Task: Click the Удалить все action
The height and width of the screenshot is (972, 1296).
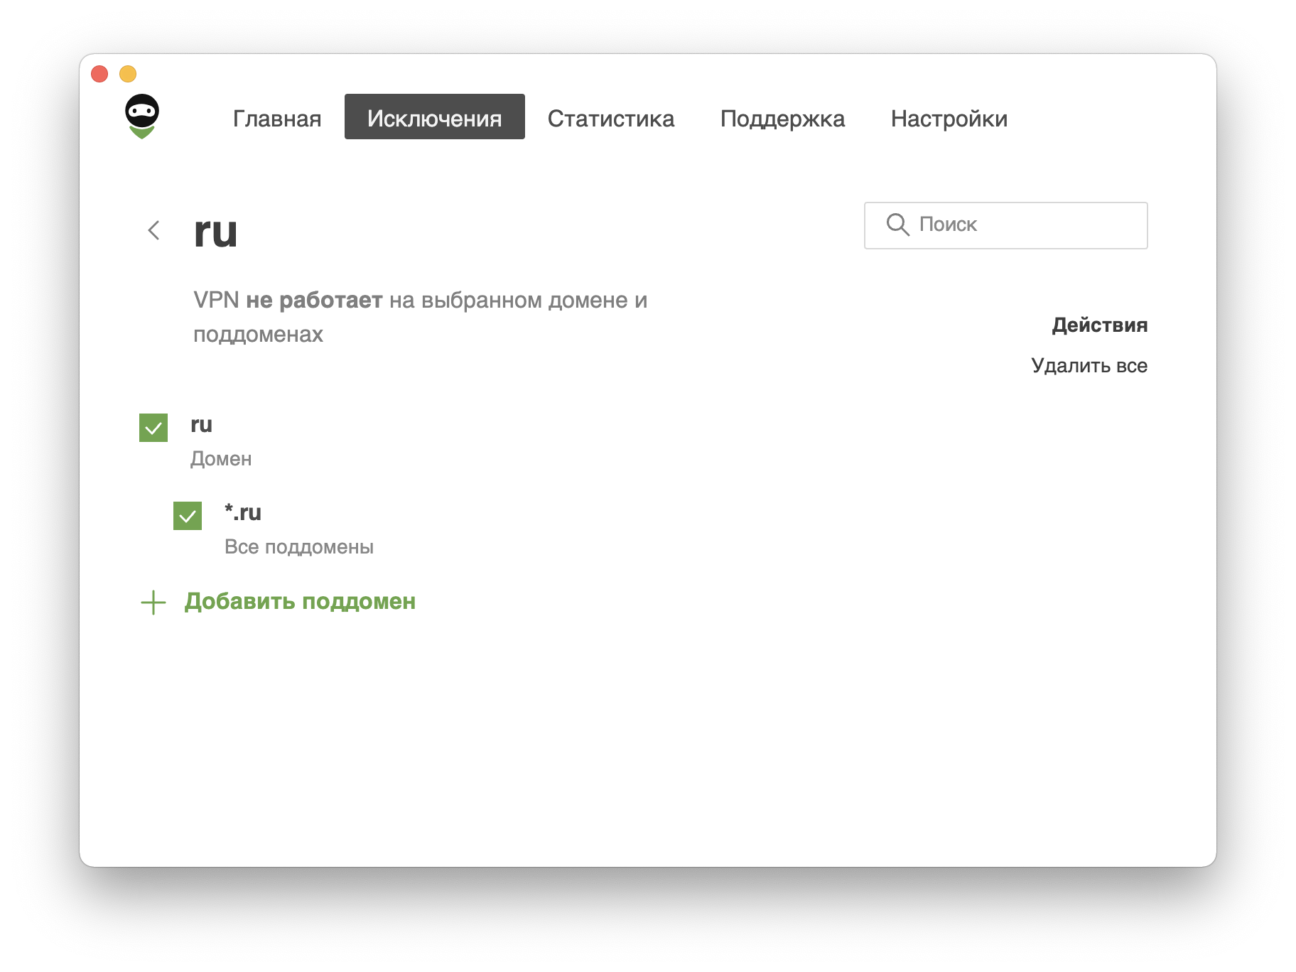Action: (x=1088, y=366)
